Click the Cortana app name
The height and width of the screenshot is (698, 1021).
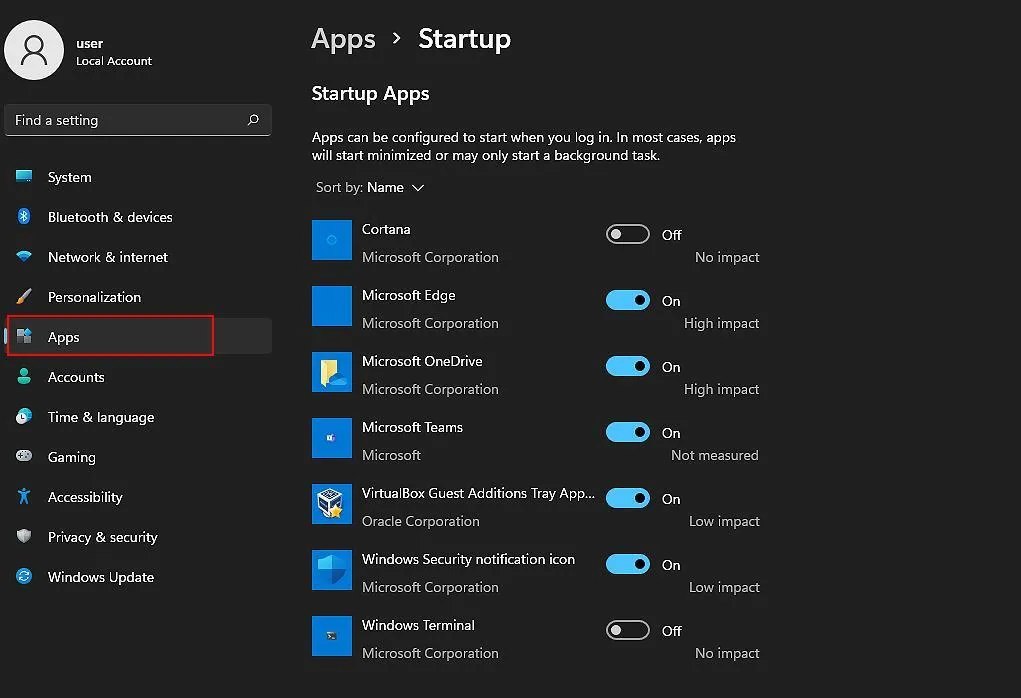(386, 229)
